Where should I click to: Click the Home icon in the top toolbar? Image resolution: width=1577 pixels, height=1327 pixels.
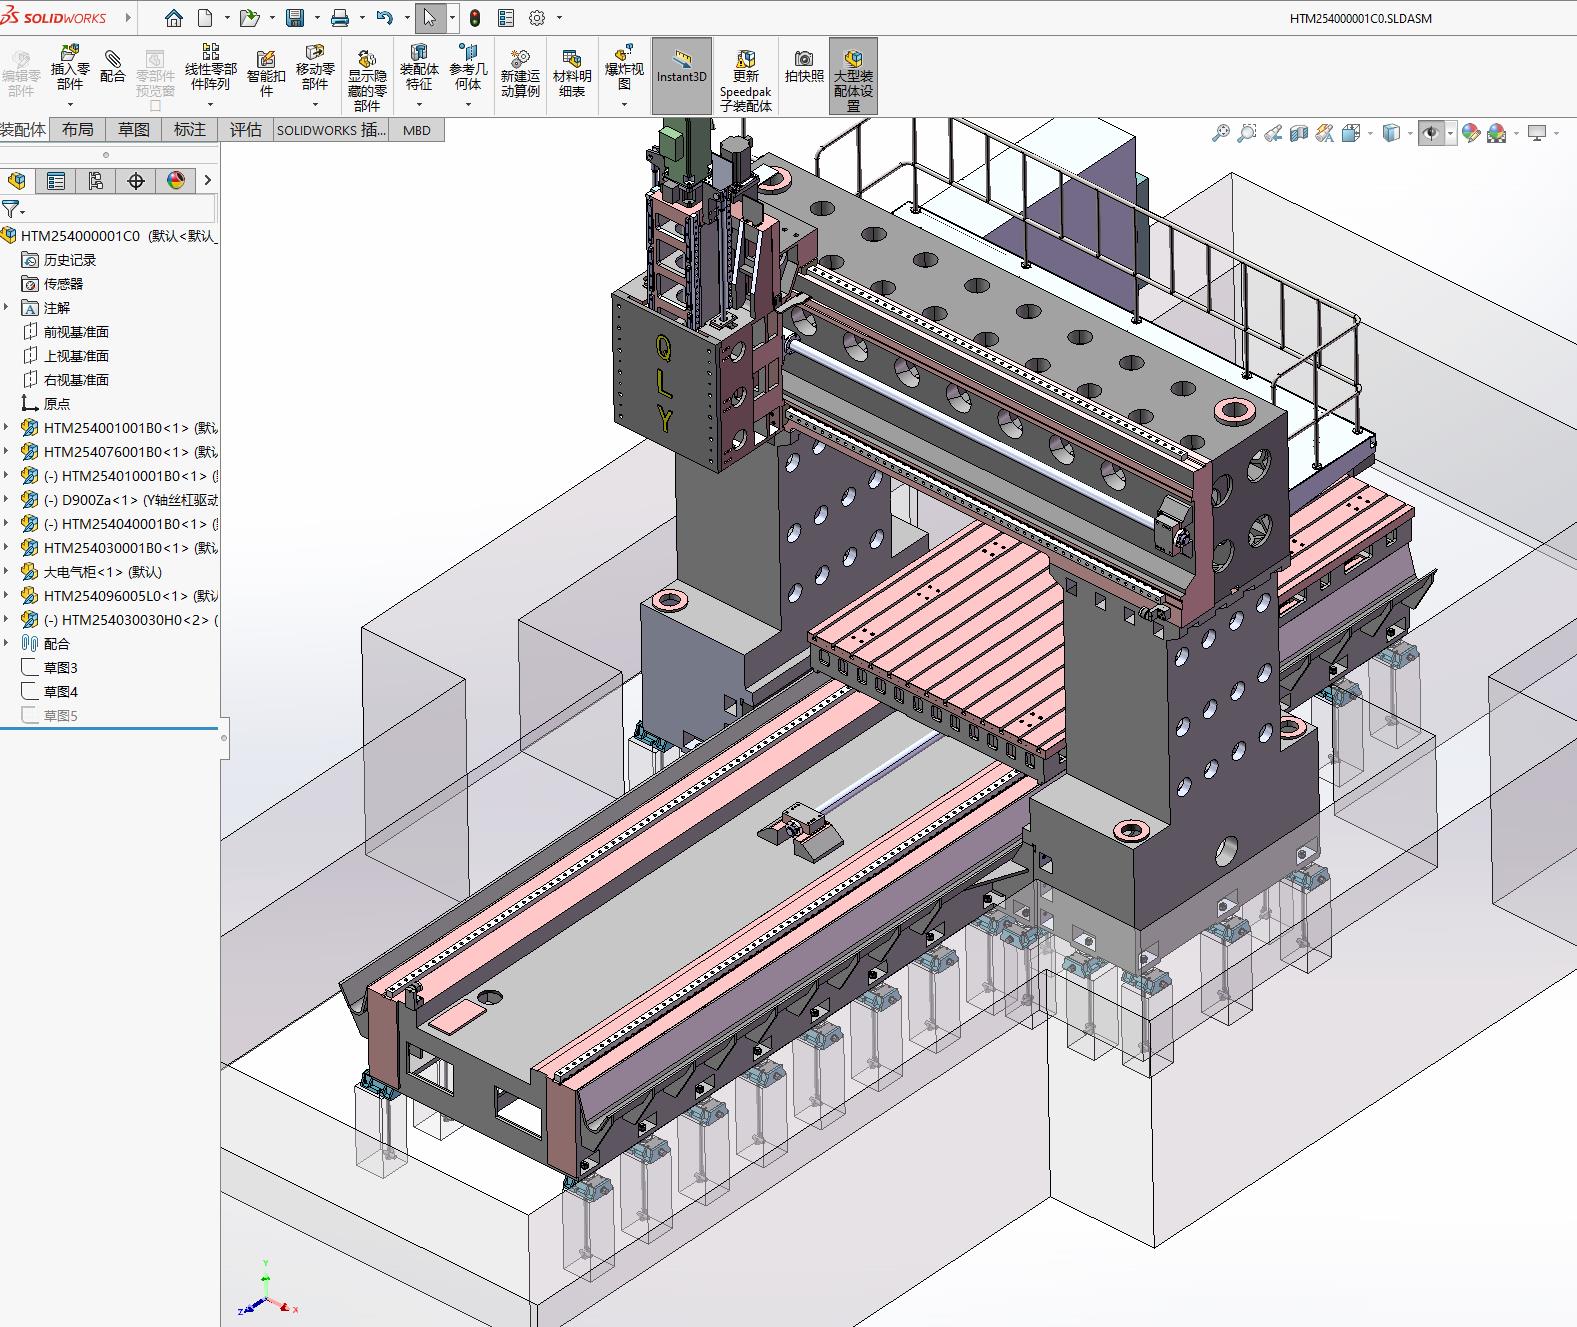tap(174, 18)
